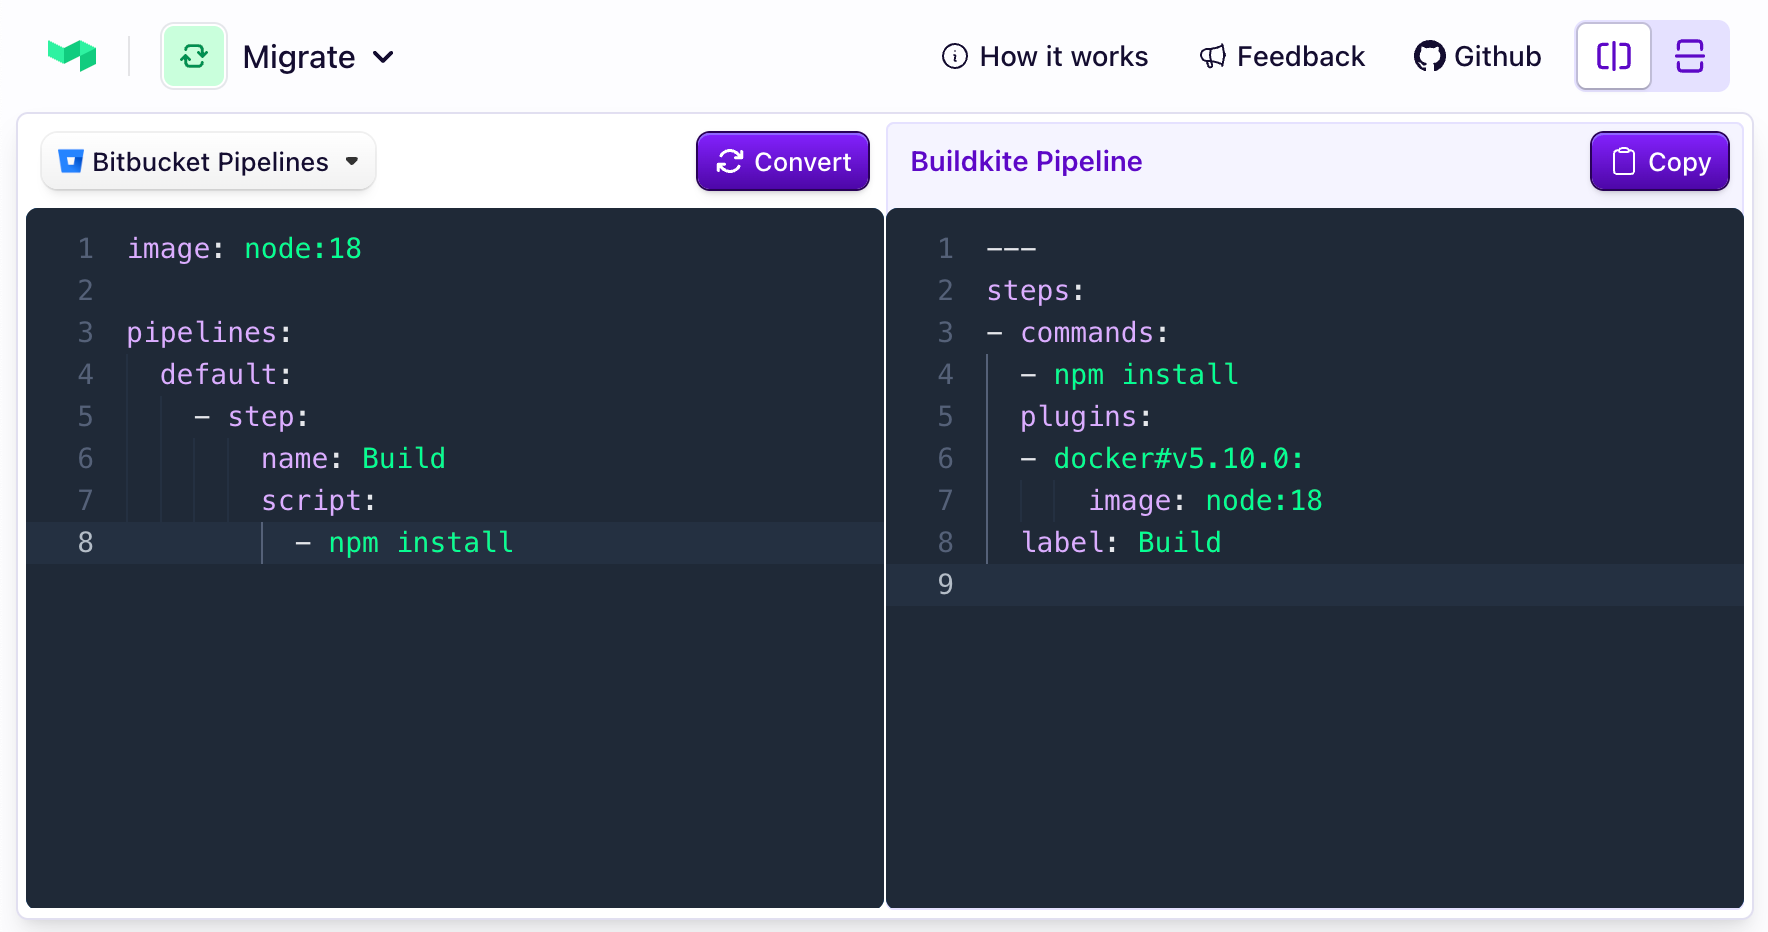Click the npm install line in the source editor
The width and height of the screenshot is (1768, 932).
(x=420, y=542)
